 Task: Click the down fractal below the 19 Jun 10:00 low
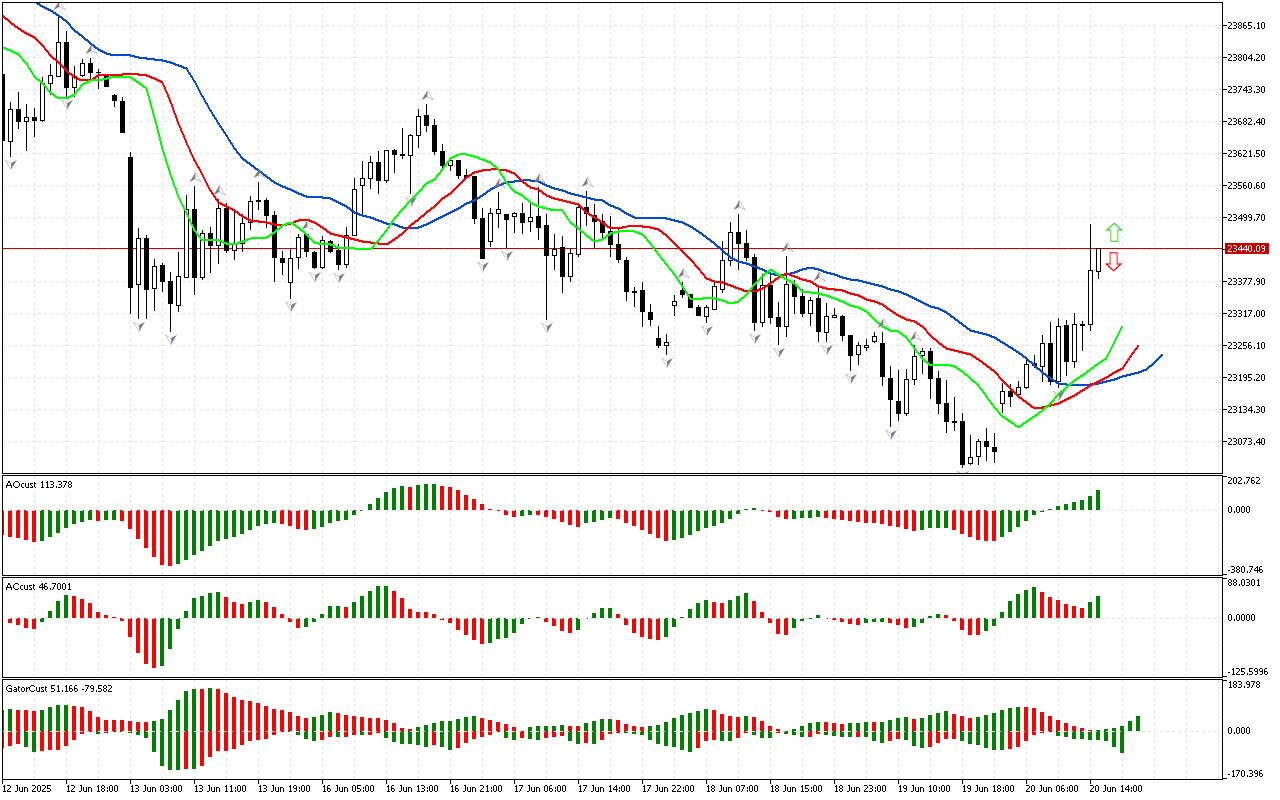[x=890, y=434]
